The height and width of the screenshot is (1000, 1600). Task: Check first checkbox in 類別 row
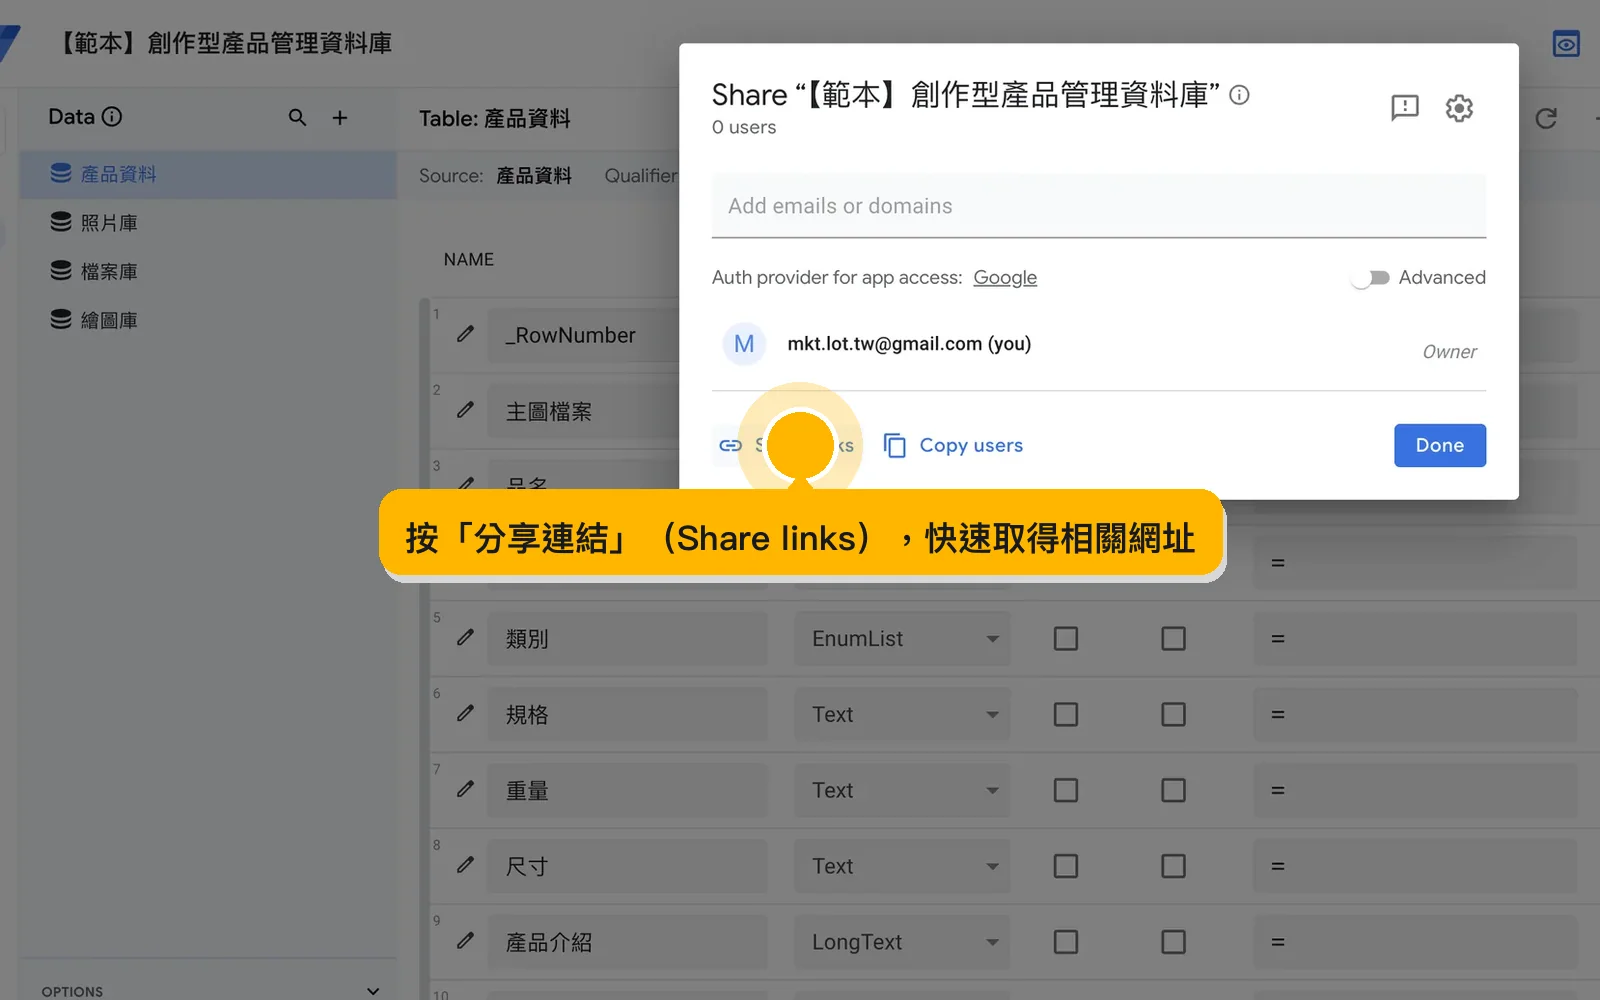pos(1066,639)
